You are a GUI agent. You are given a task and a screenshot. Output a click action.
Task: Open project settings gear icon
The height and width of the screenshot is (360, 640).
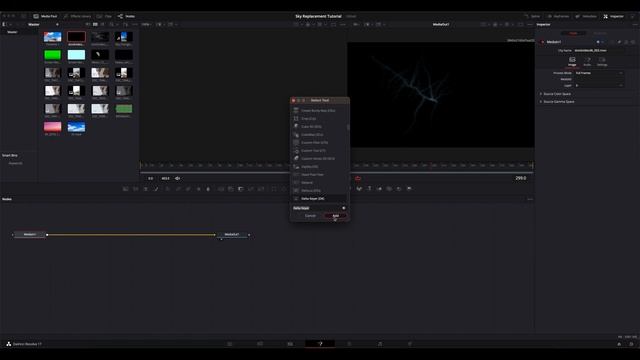631,344
